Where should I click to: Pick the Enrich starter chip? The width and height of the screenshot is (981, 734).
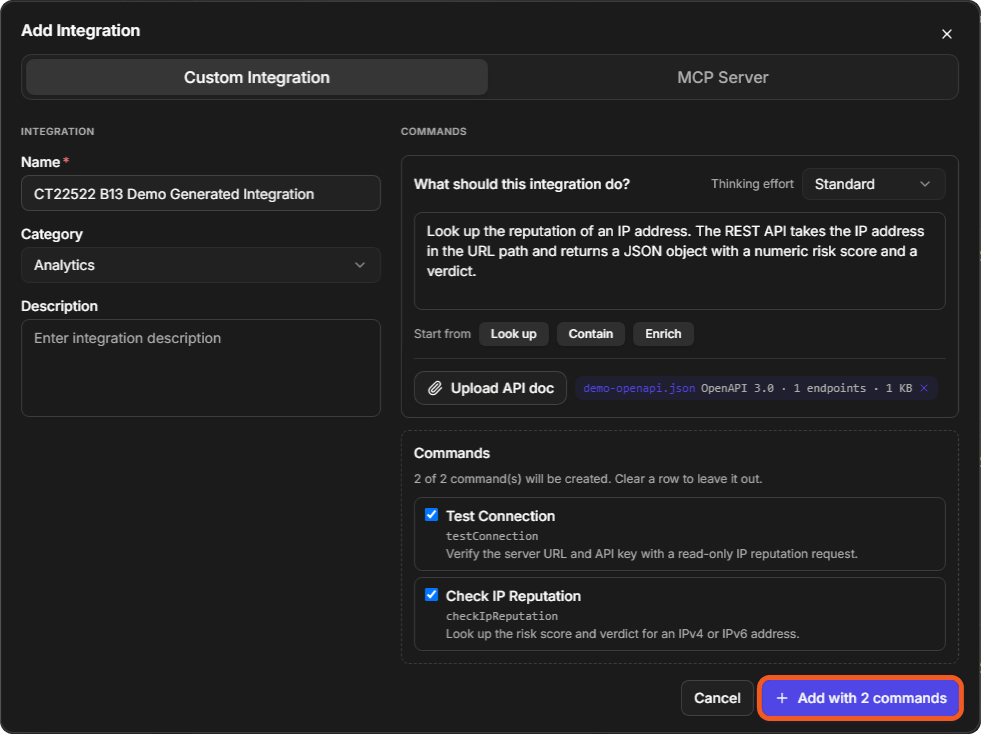click(x=663, y=334)
